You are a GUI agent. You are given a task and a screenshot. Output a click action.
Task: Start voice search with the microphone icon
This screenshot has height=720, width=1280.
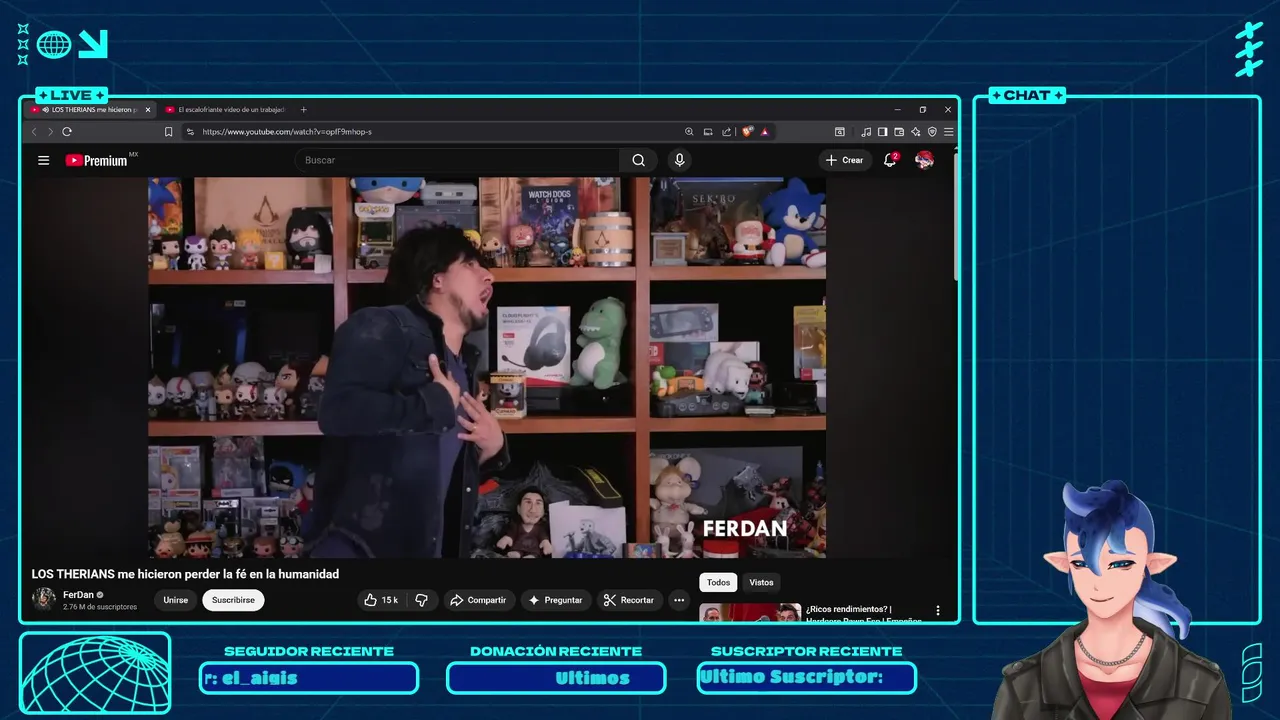[679, 160]
